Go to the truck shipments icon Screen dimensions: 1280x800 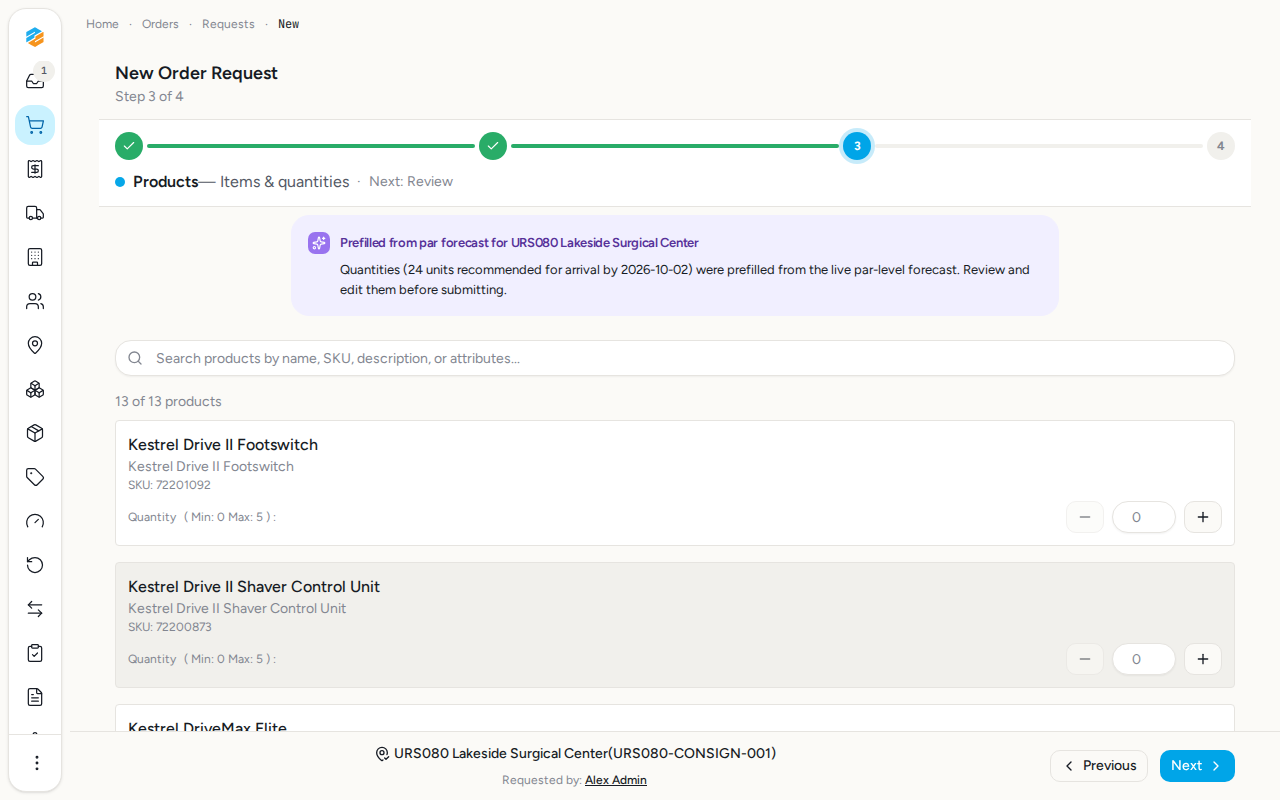click(x=35, y=213)
